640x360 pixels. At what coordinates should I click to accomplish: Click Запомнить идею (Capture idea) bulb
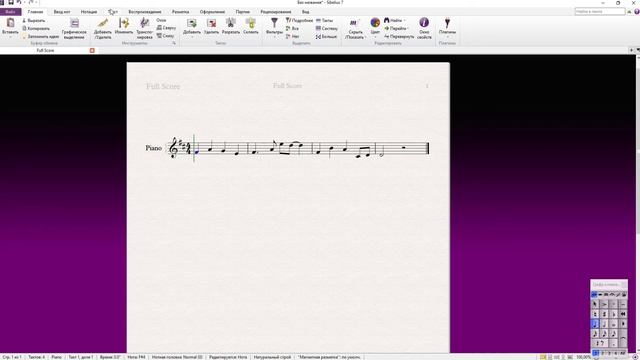(40, 37)
